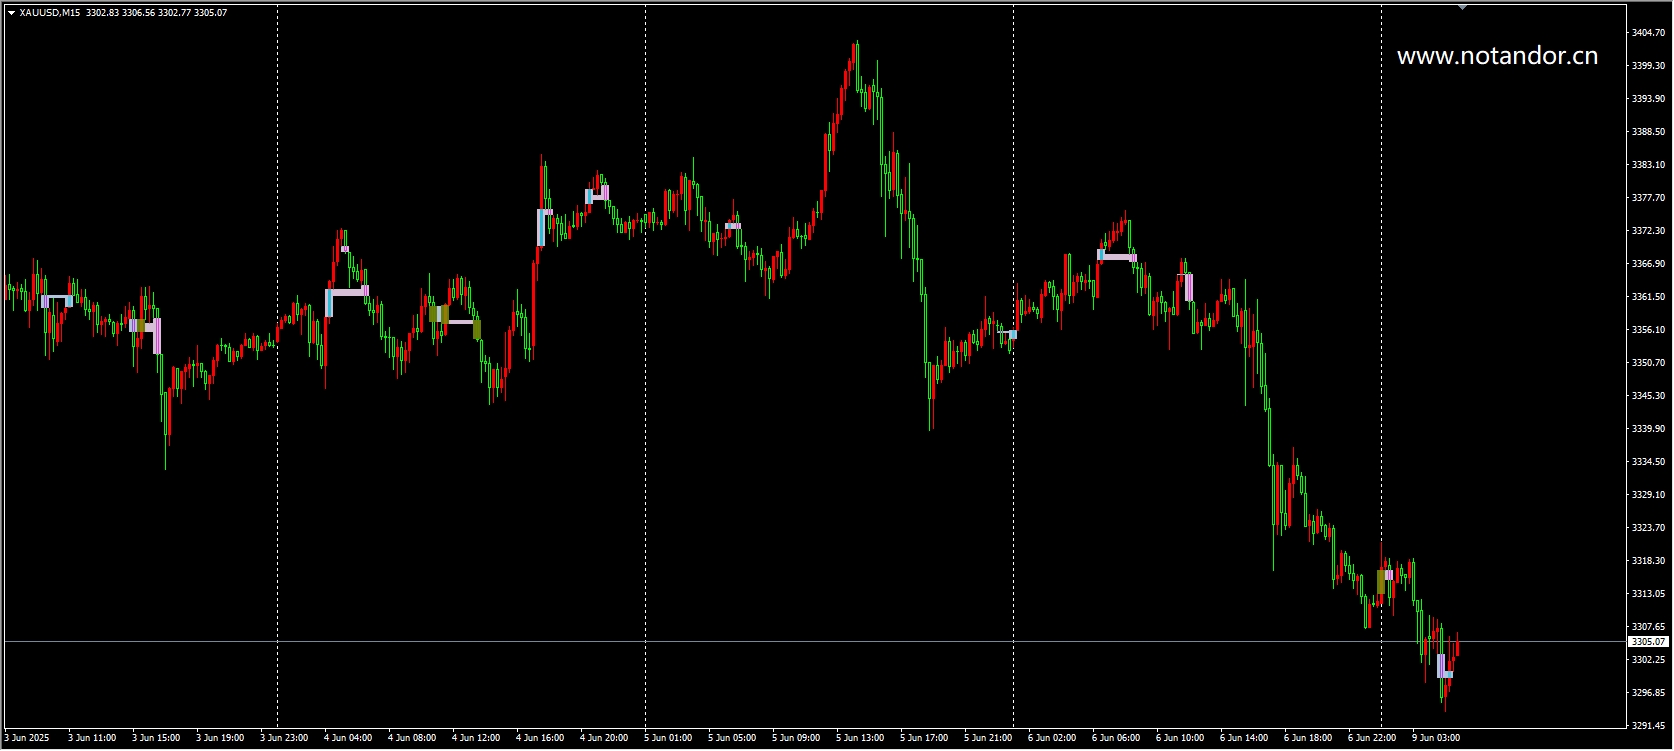Click the 3 Jun 19:00 time label
Image resolution: width=1674 pixels, height=751 pixels.
[x=220, y=738]
